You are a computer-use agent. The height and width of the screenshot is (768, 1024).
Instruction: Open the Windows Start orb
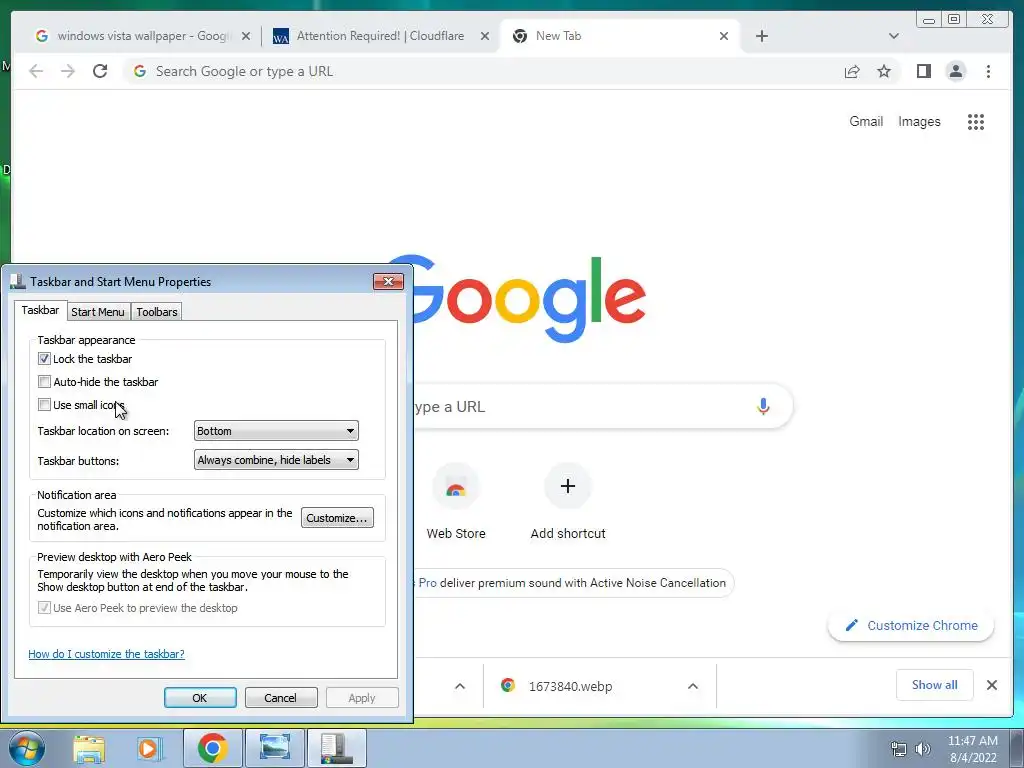pos(27,748)
